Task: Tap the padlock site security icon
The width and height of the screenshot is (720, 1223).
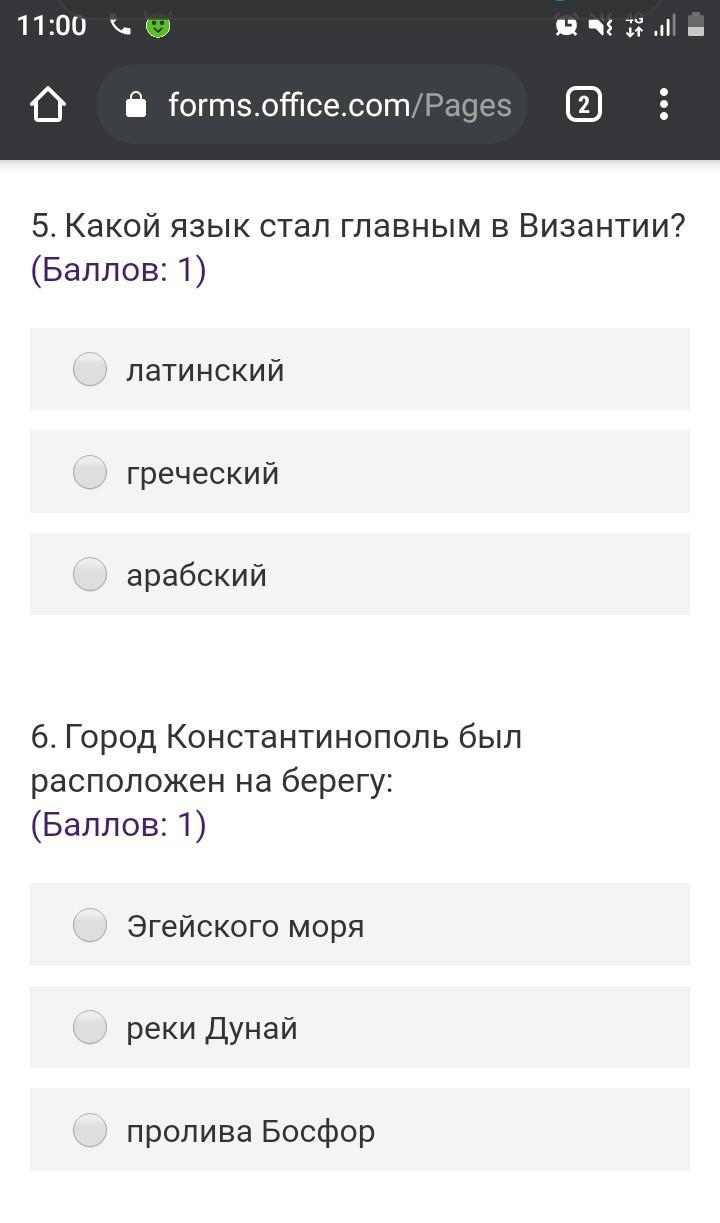Action: [137, 105]
